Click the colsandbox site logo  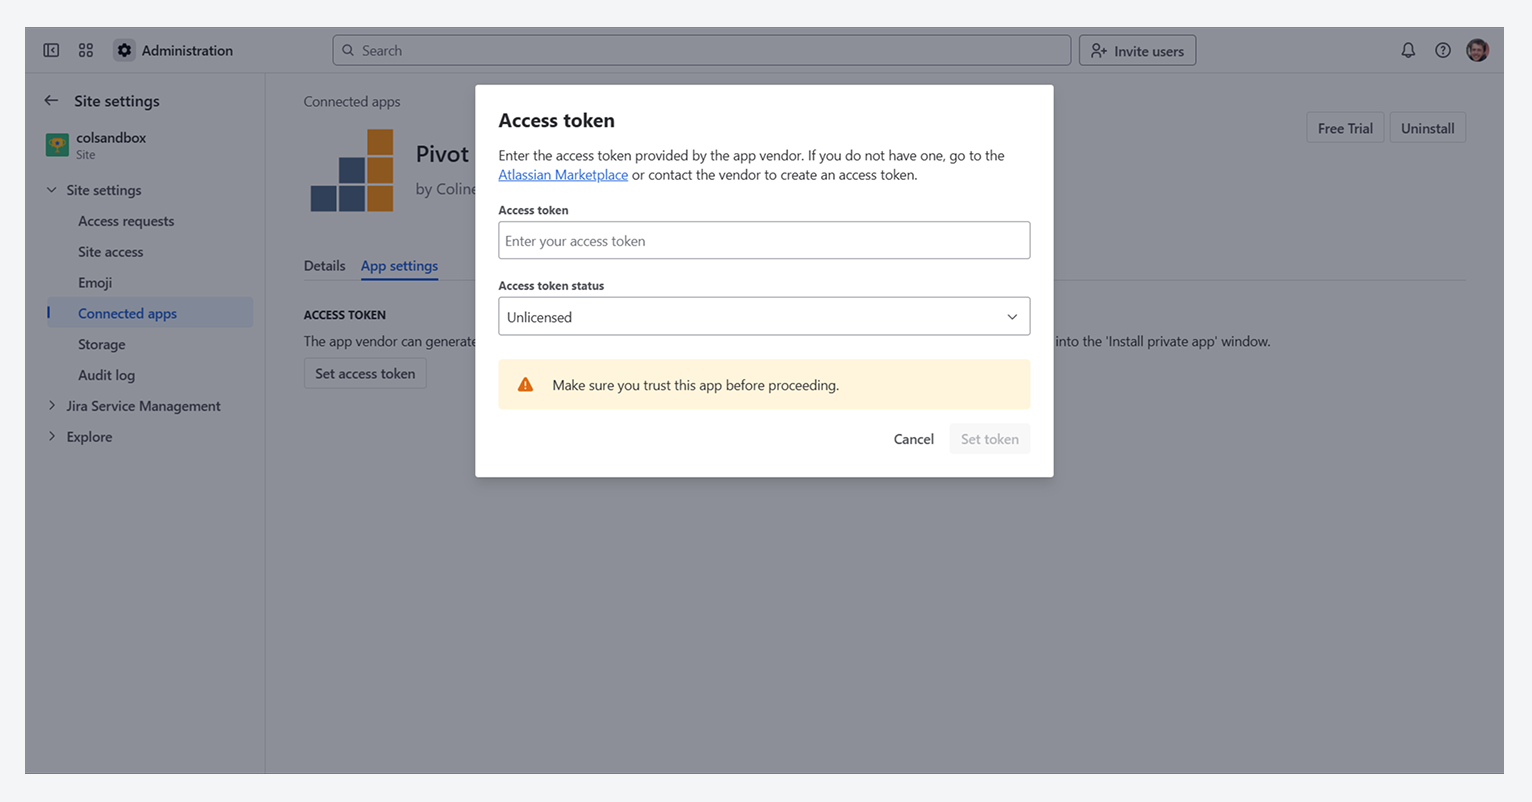[x=57, y=145]
